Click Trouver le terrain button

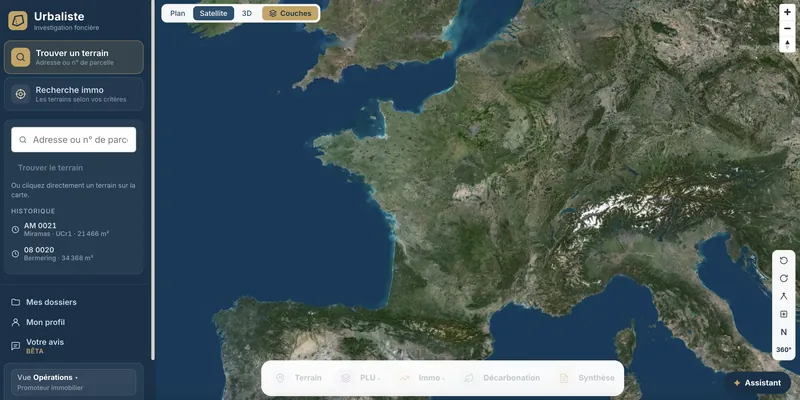[x=51, y=168]
